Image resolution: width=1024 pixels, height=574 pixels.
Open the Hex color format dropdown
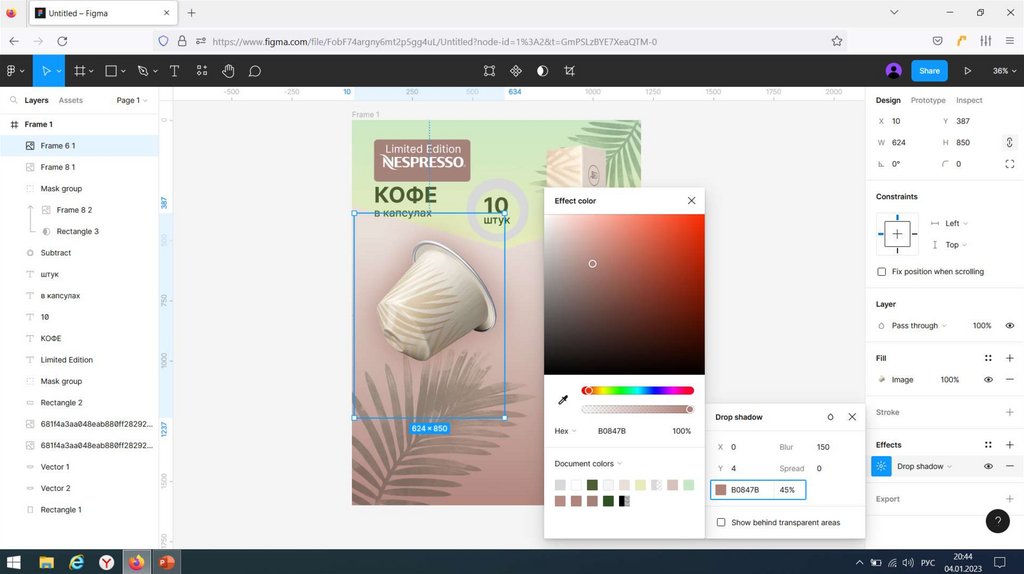(x=566, y=431)
